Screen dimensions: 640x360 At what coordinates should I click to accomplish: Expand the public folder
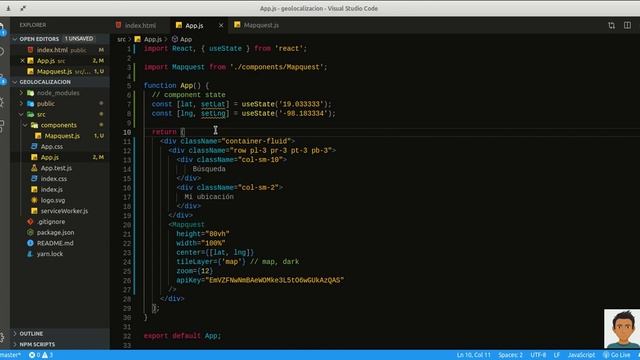pyautogui.click(x=21, y=103)
